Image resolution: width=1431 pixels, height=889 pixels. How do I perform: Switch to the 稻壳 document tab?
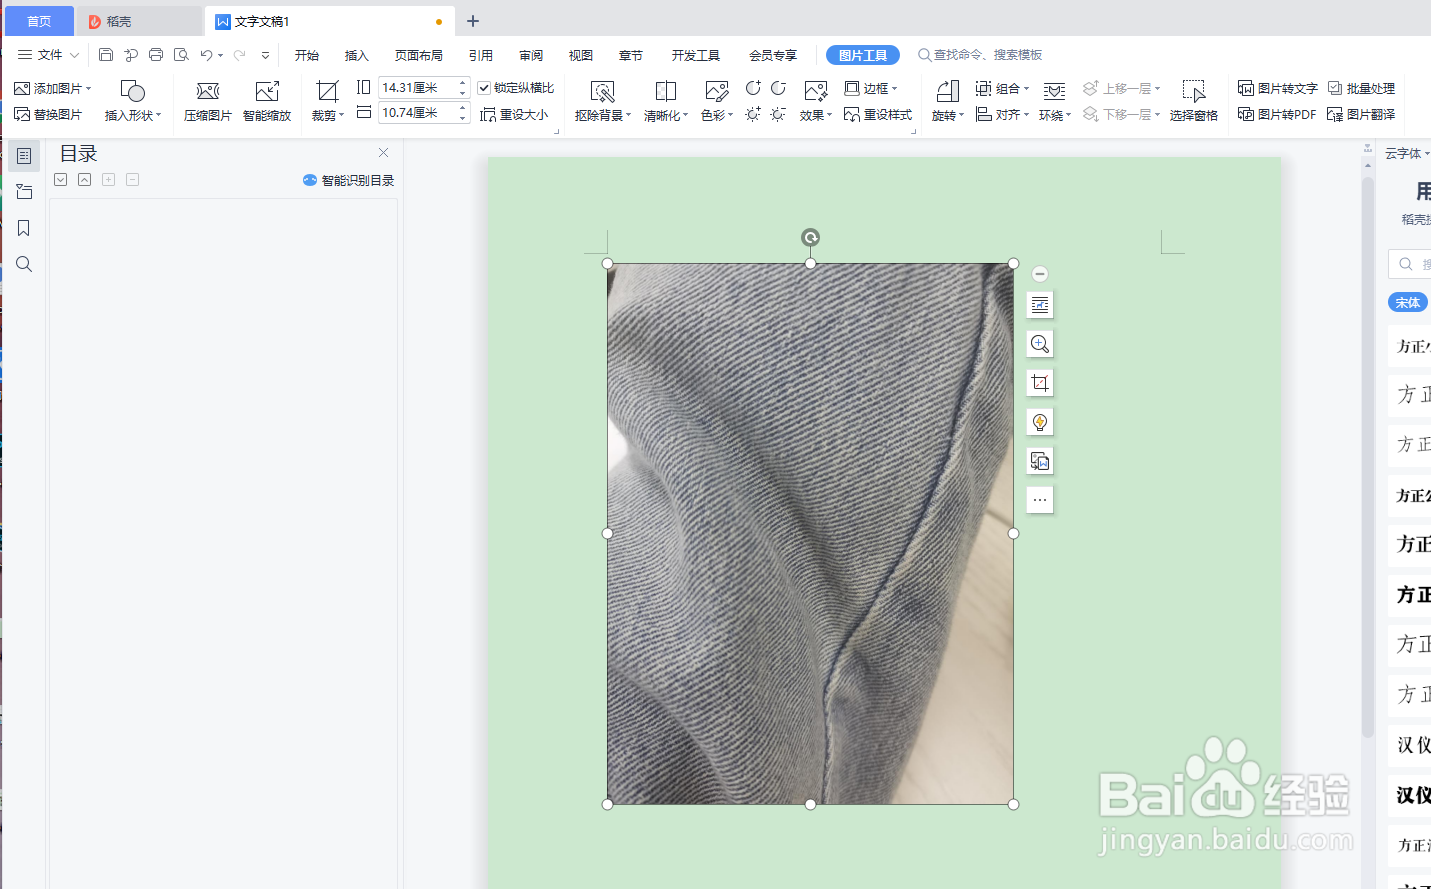(140, 21)
